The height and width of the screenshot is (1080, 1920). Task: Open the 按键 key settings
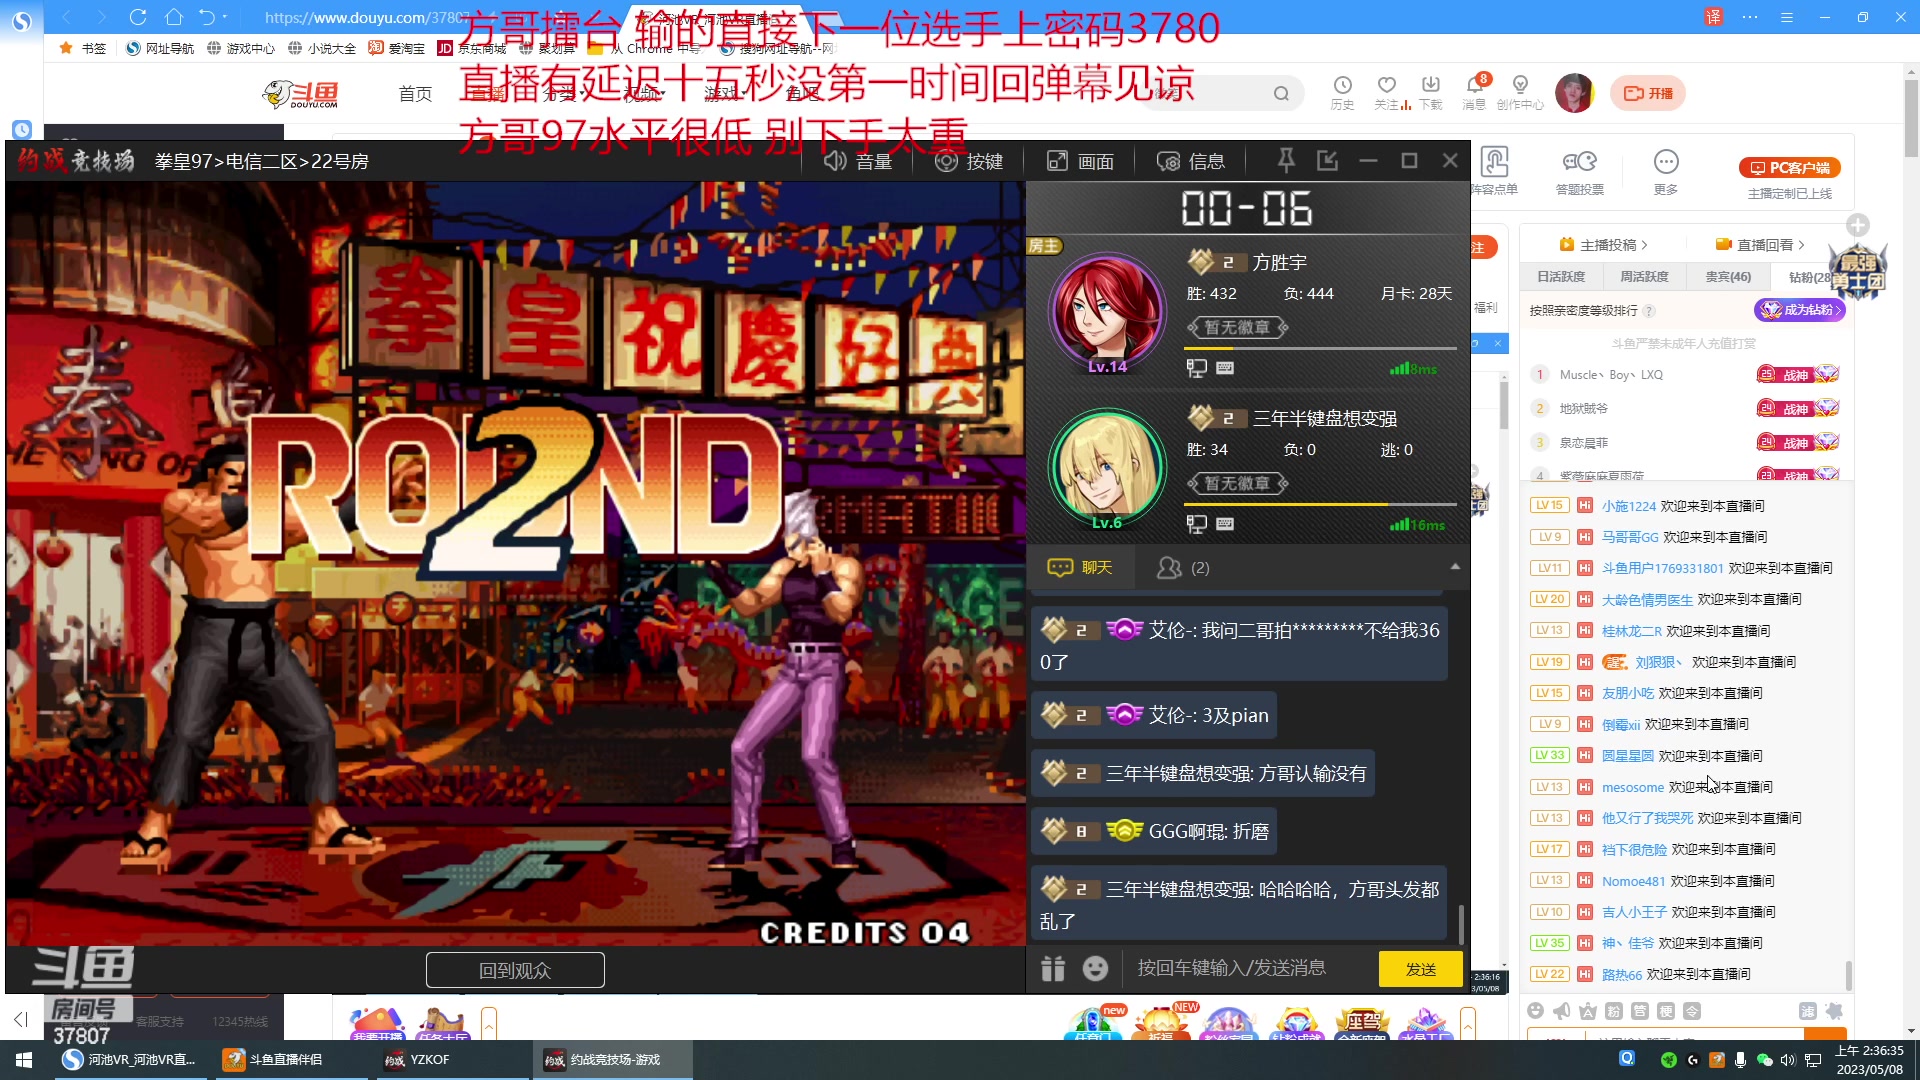[x=969, y=161]
